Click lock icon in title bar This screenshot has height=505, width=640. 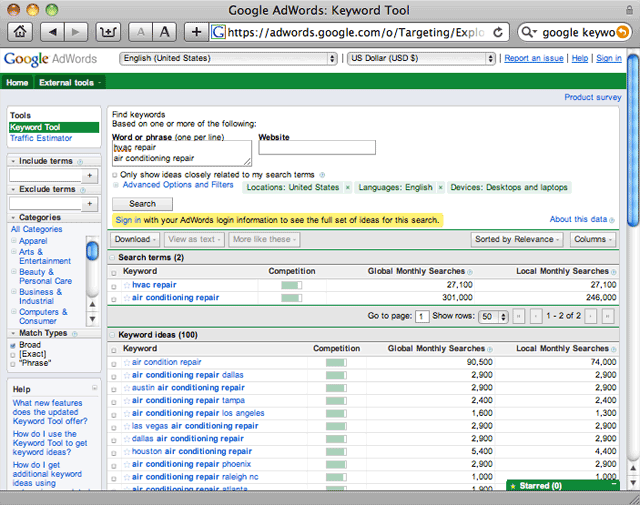pyautogui.click(x=629, y=10)
